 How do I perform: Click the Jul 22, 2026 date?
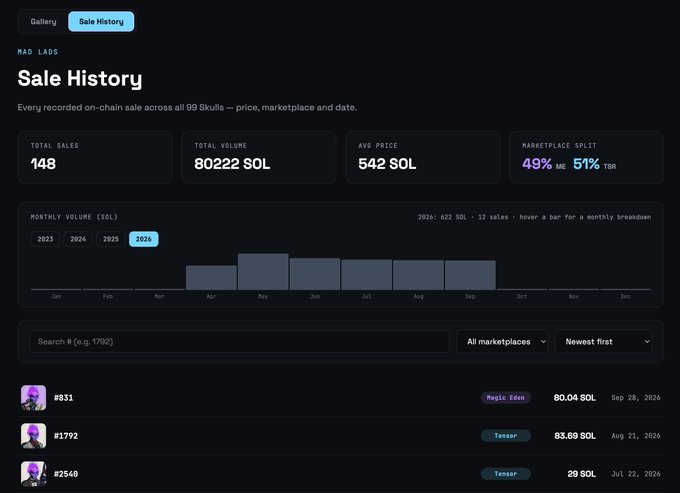point(636,474)
